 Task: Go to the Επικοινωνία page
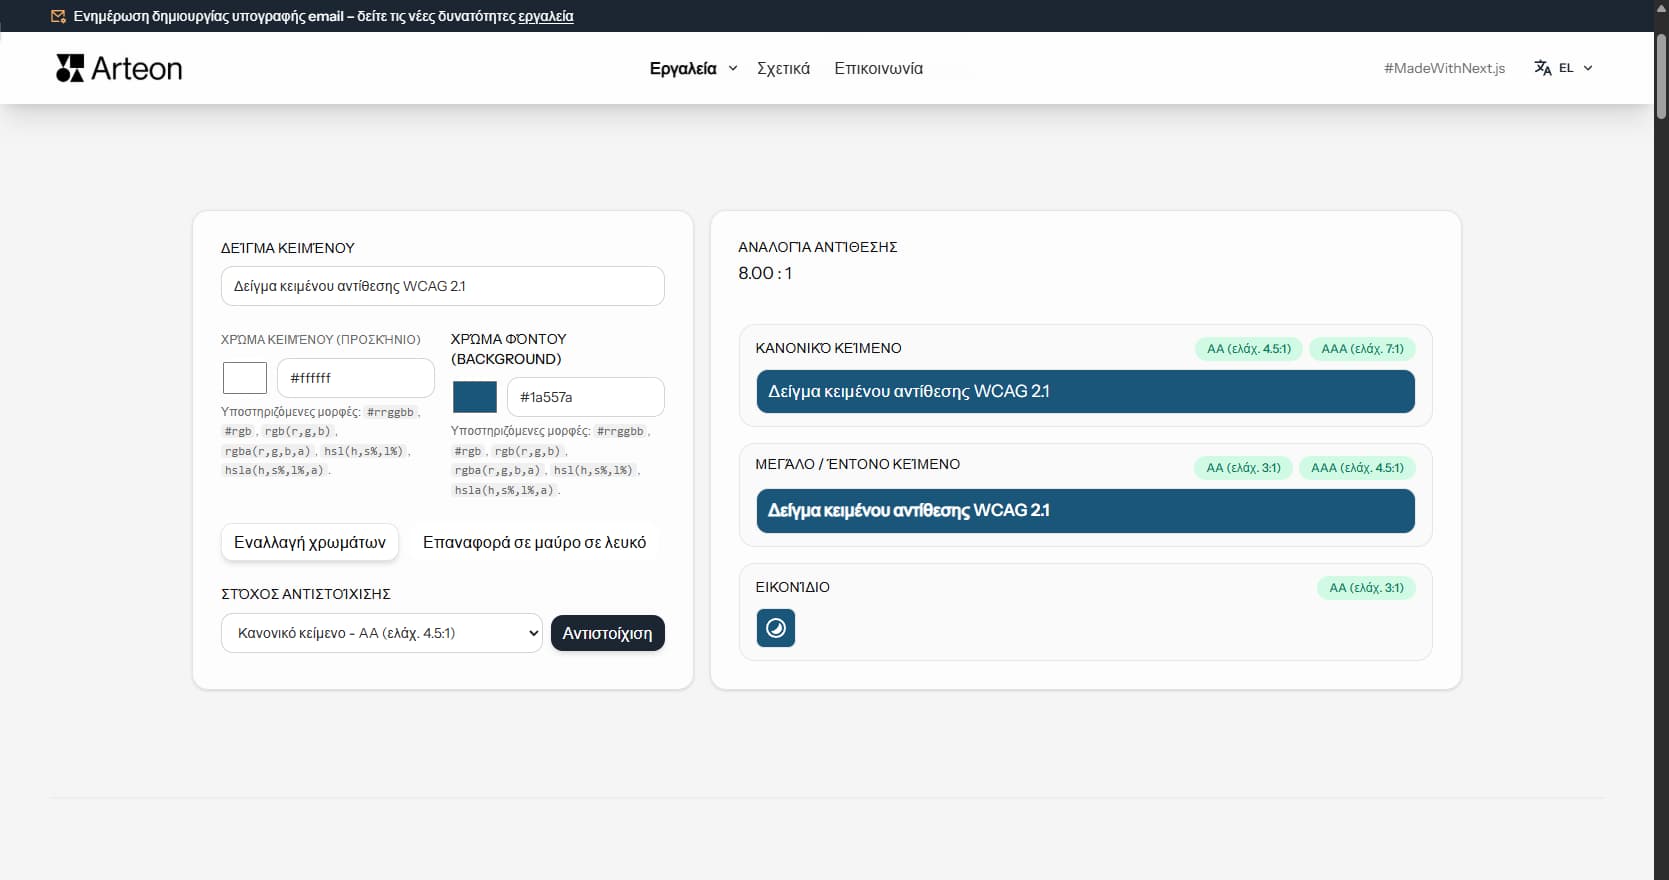click(878, 68)
